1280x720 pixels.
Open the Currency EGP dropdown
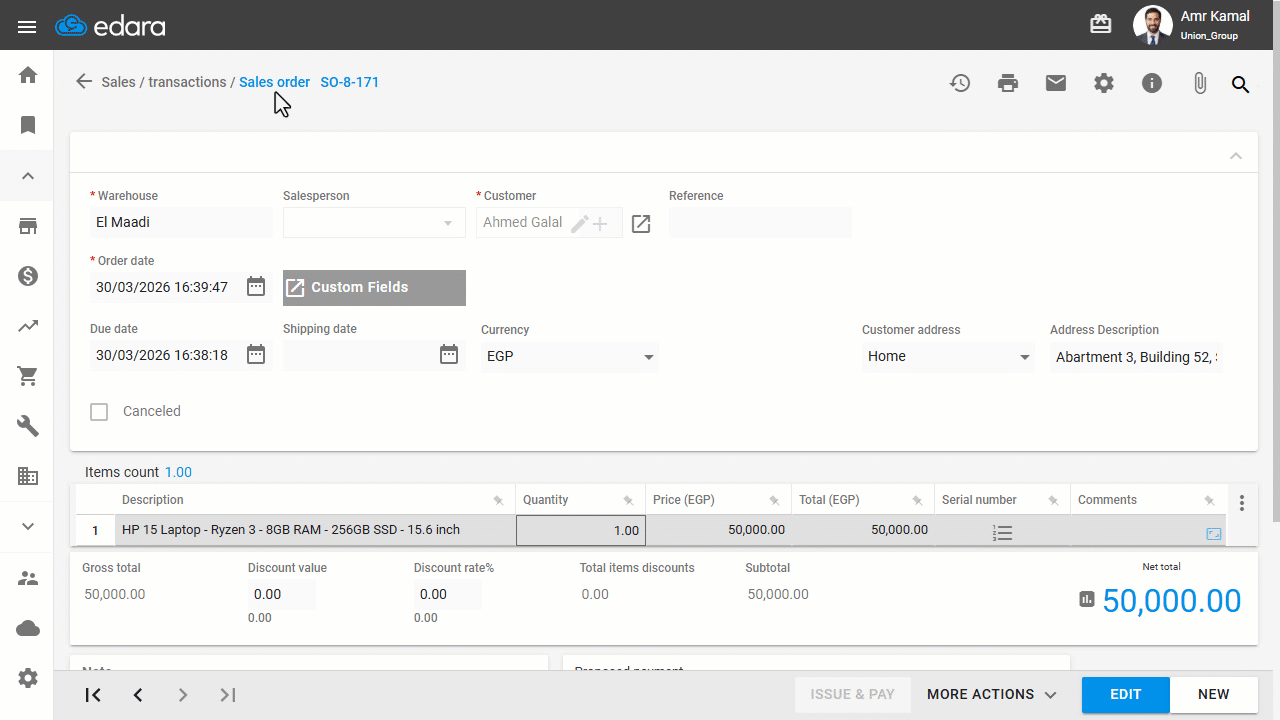569,357
